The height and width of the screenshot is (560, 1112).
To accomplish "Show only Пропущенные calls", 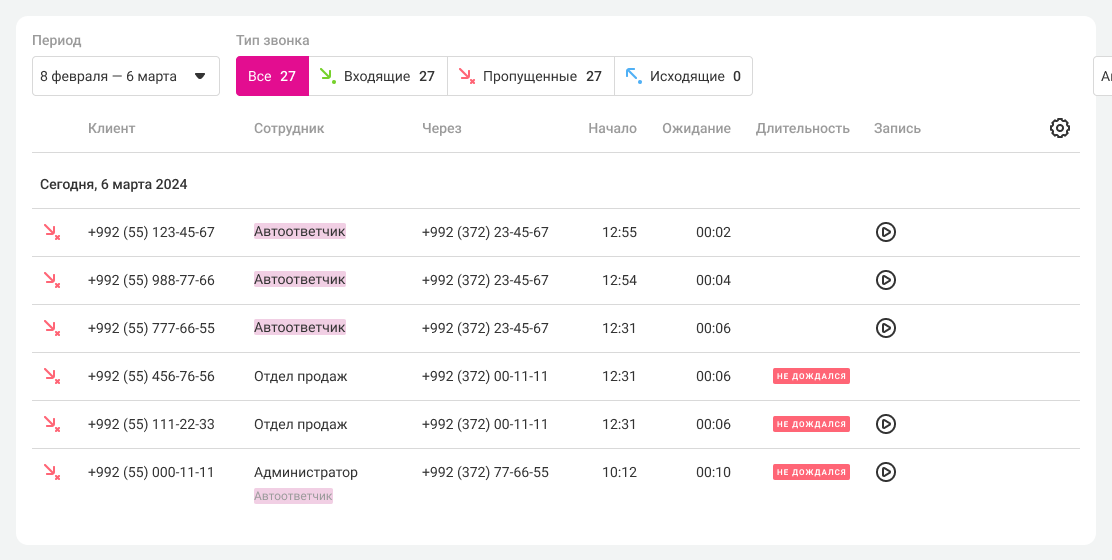I will pos(530,76).
